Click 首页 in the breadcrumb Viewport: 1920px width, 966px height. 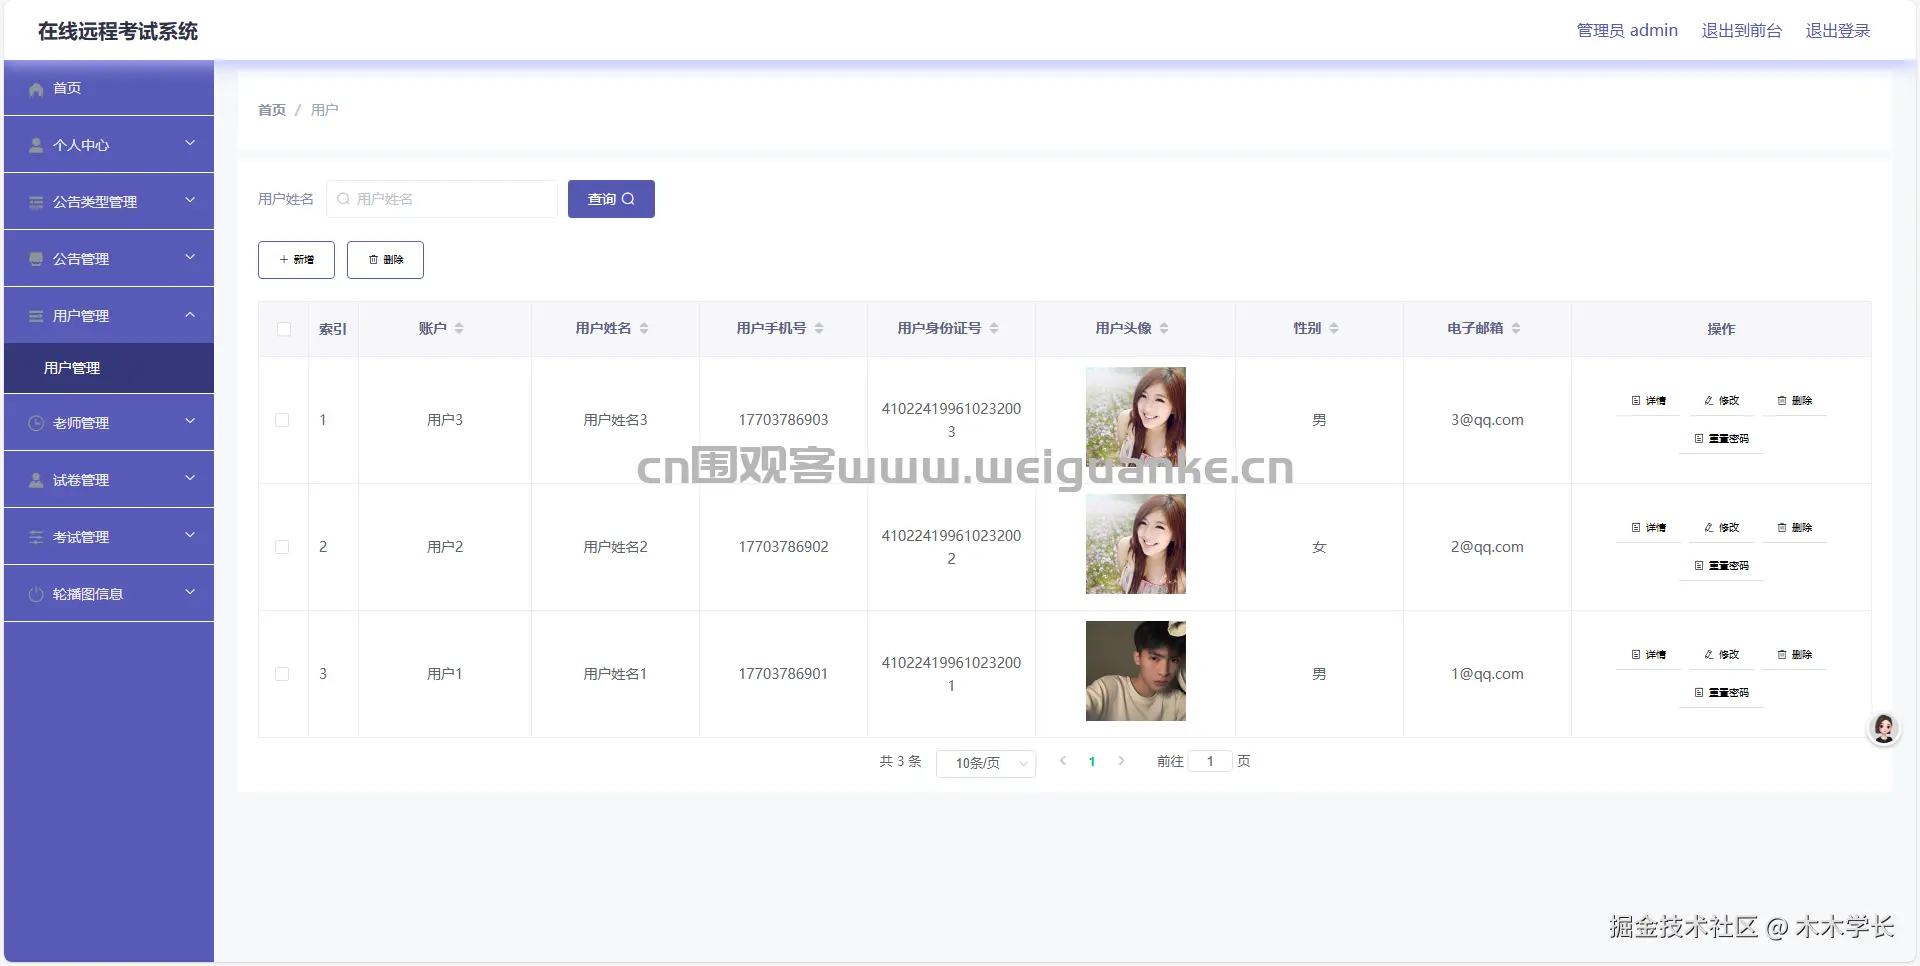(271, 110)
